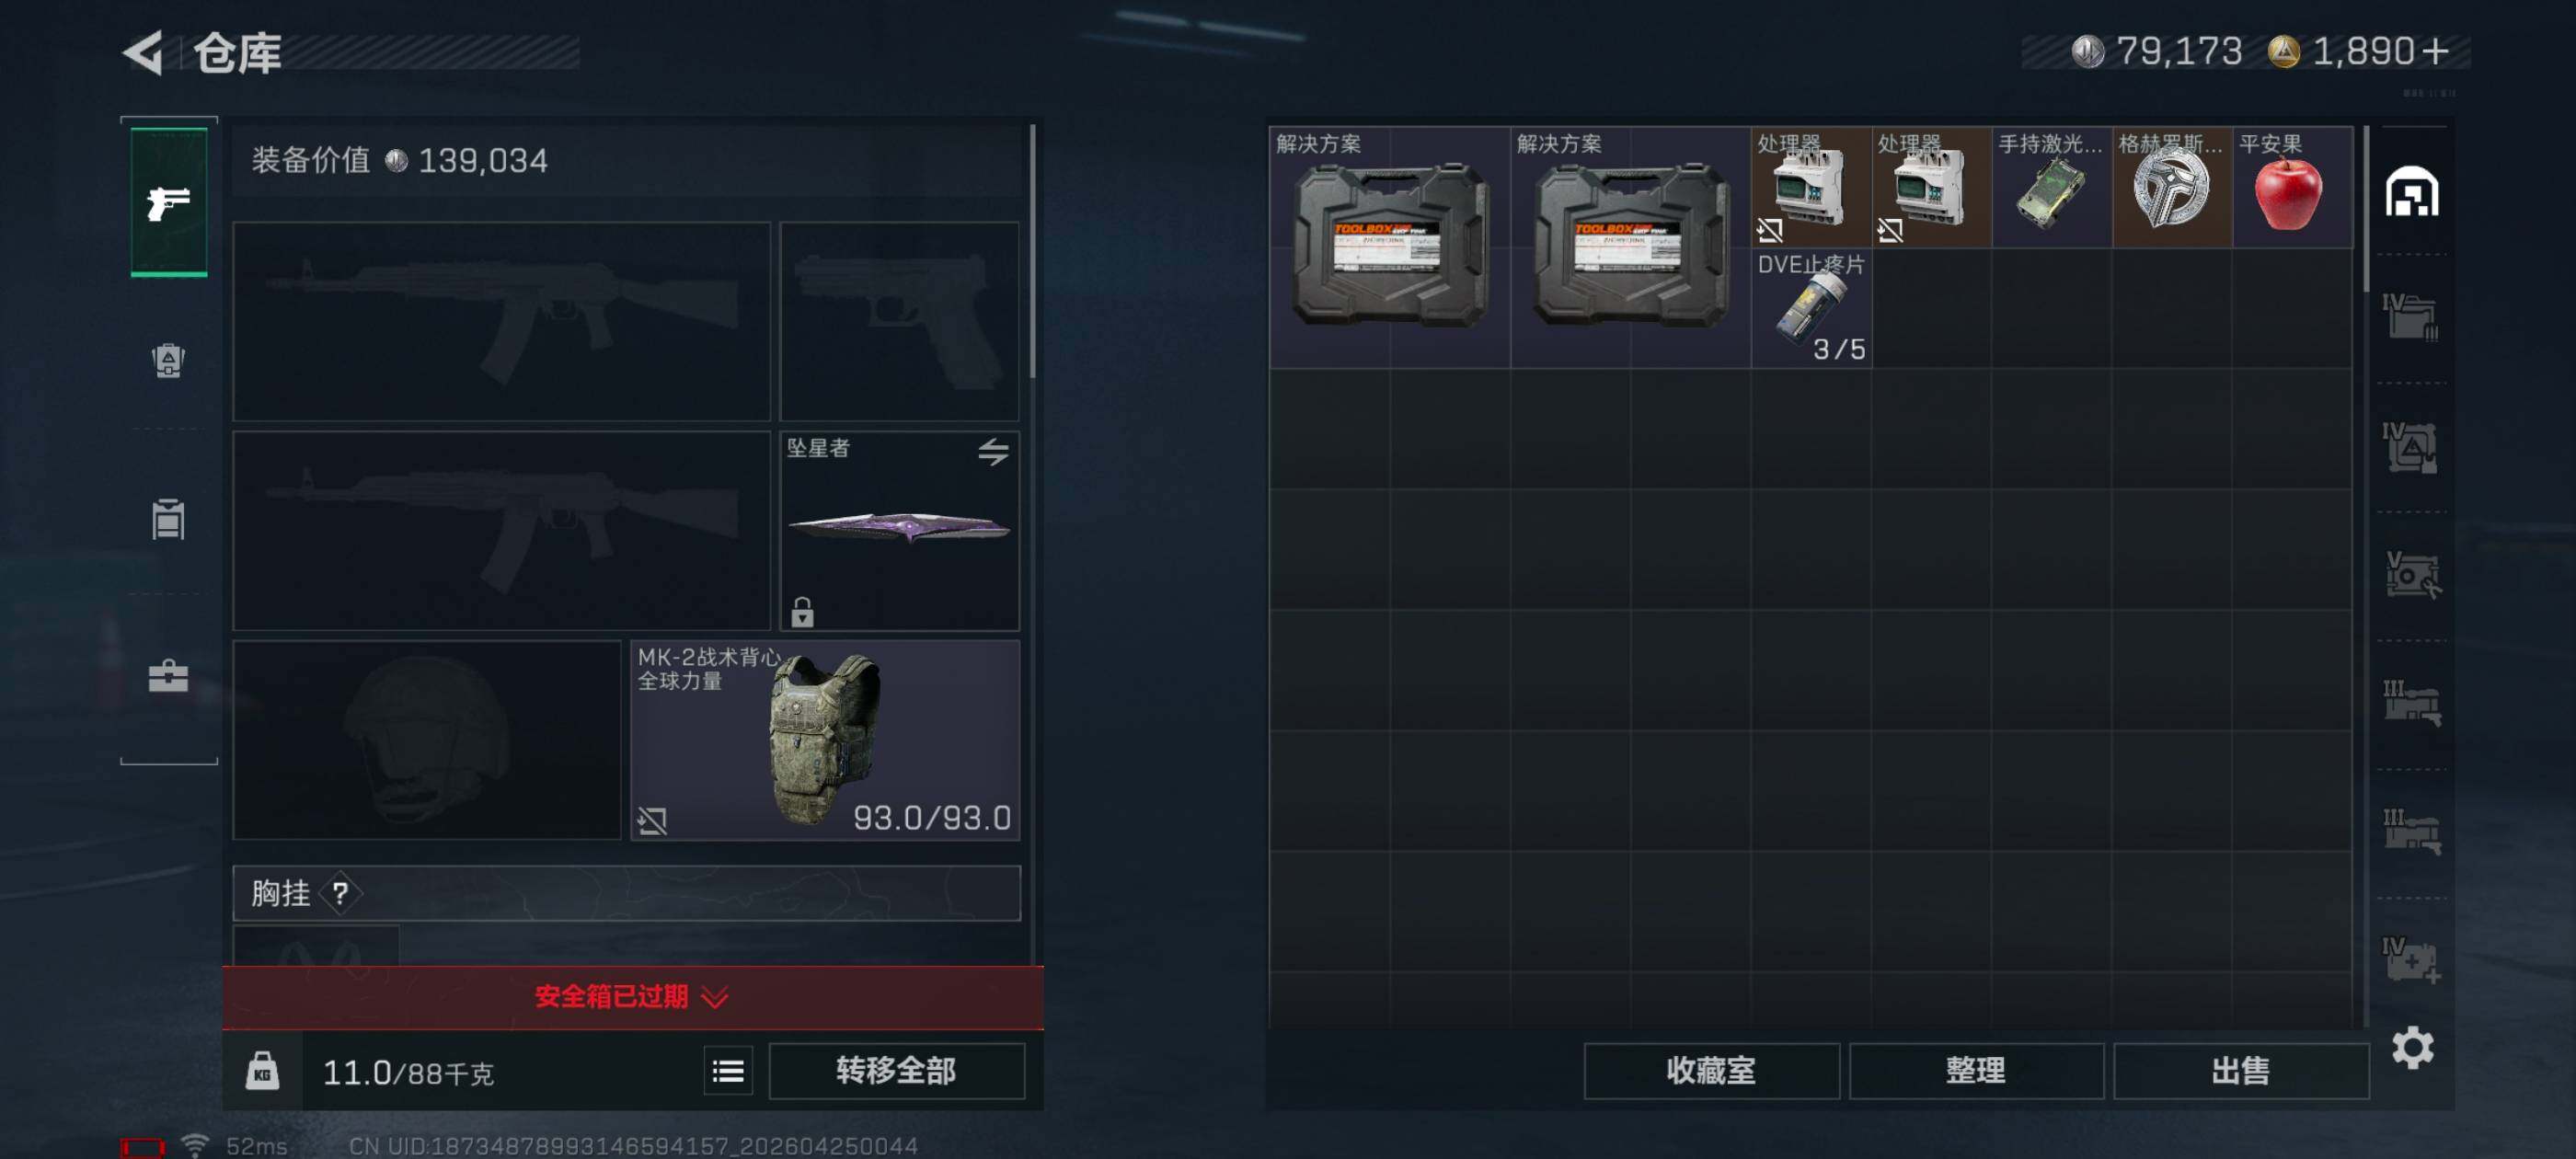This screenshot has height=1159, width=2576.
Task: Click the 整理 sort button
Action: (1976, 1071)
